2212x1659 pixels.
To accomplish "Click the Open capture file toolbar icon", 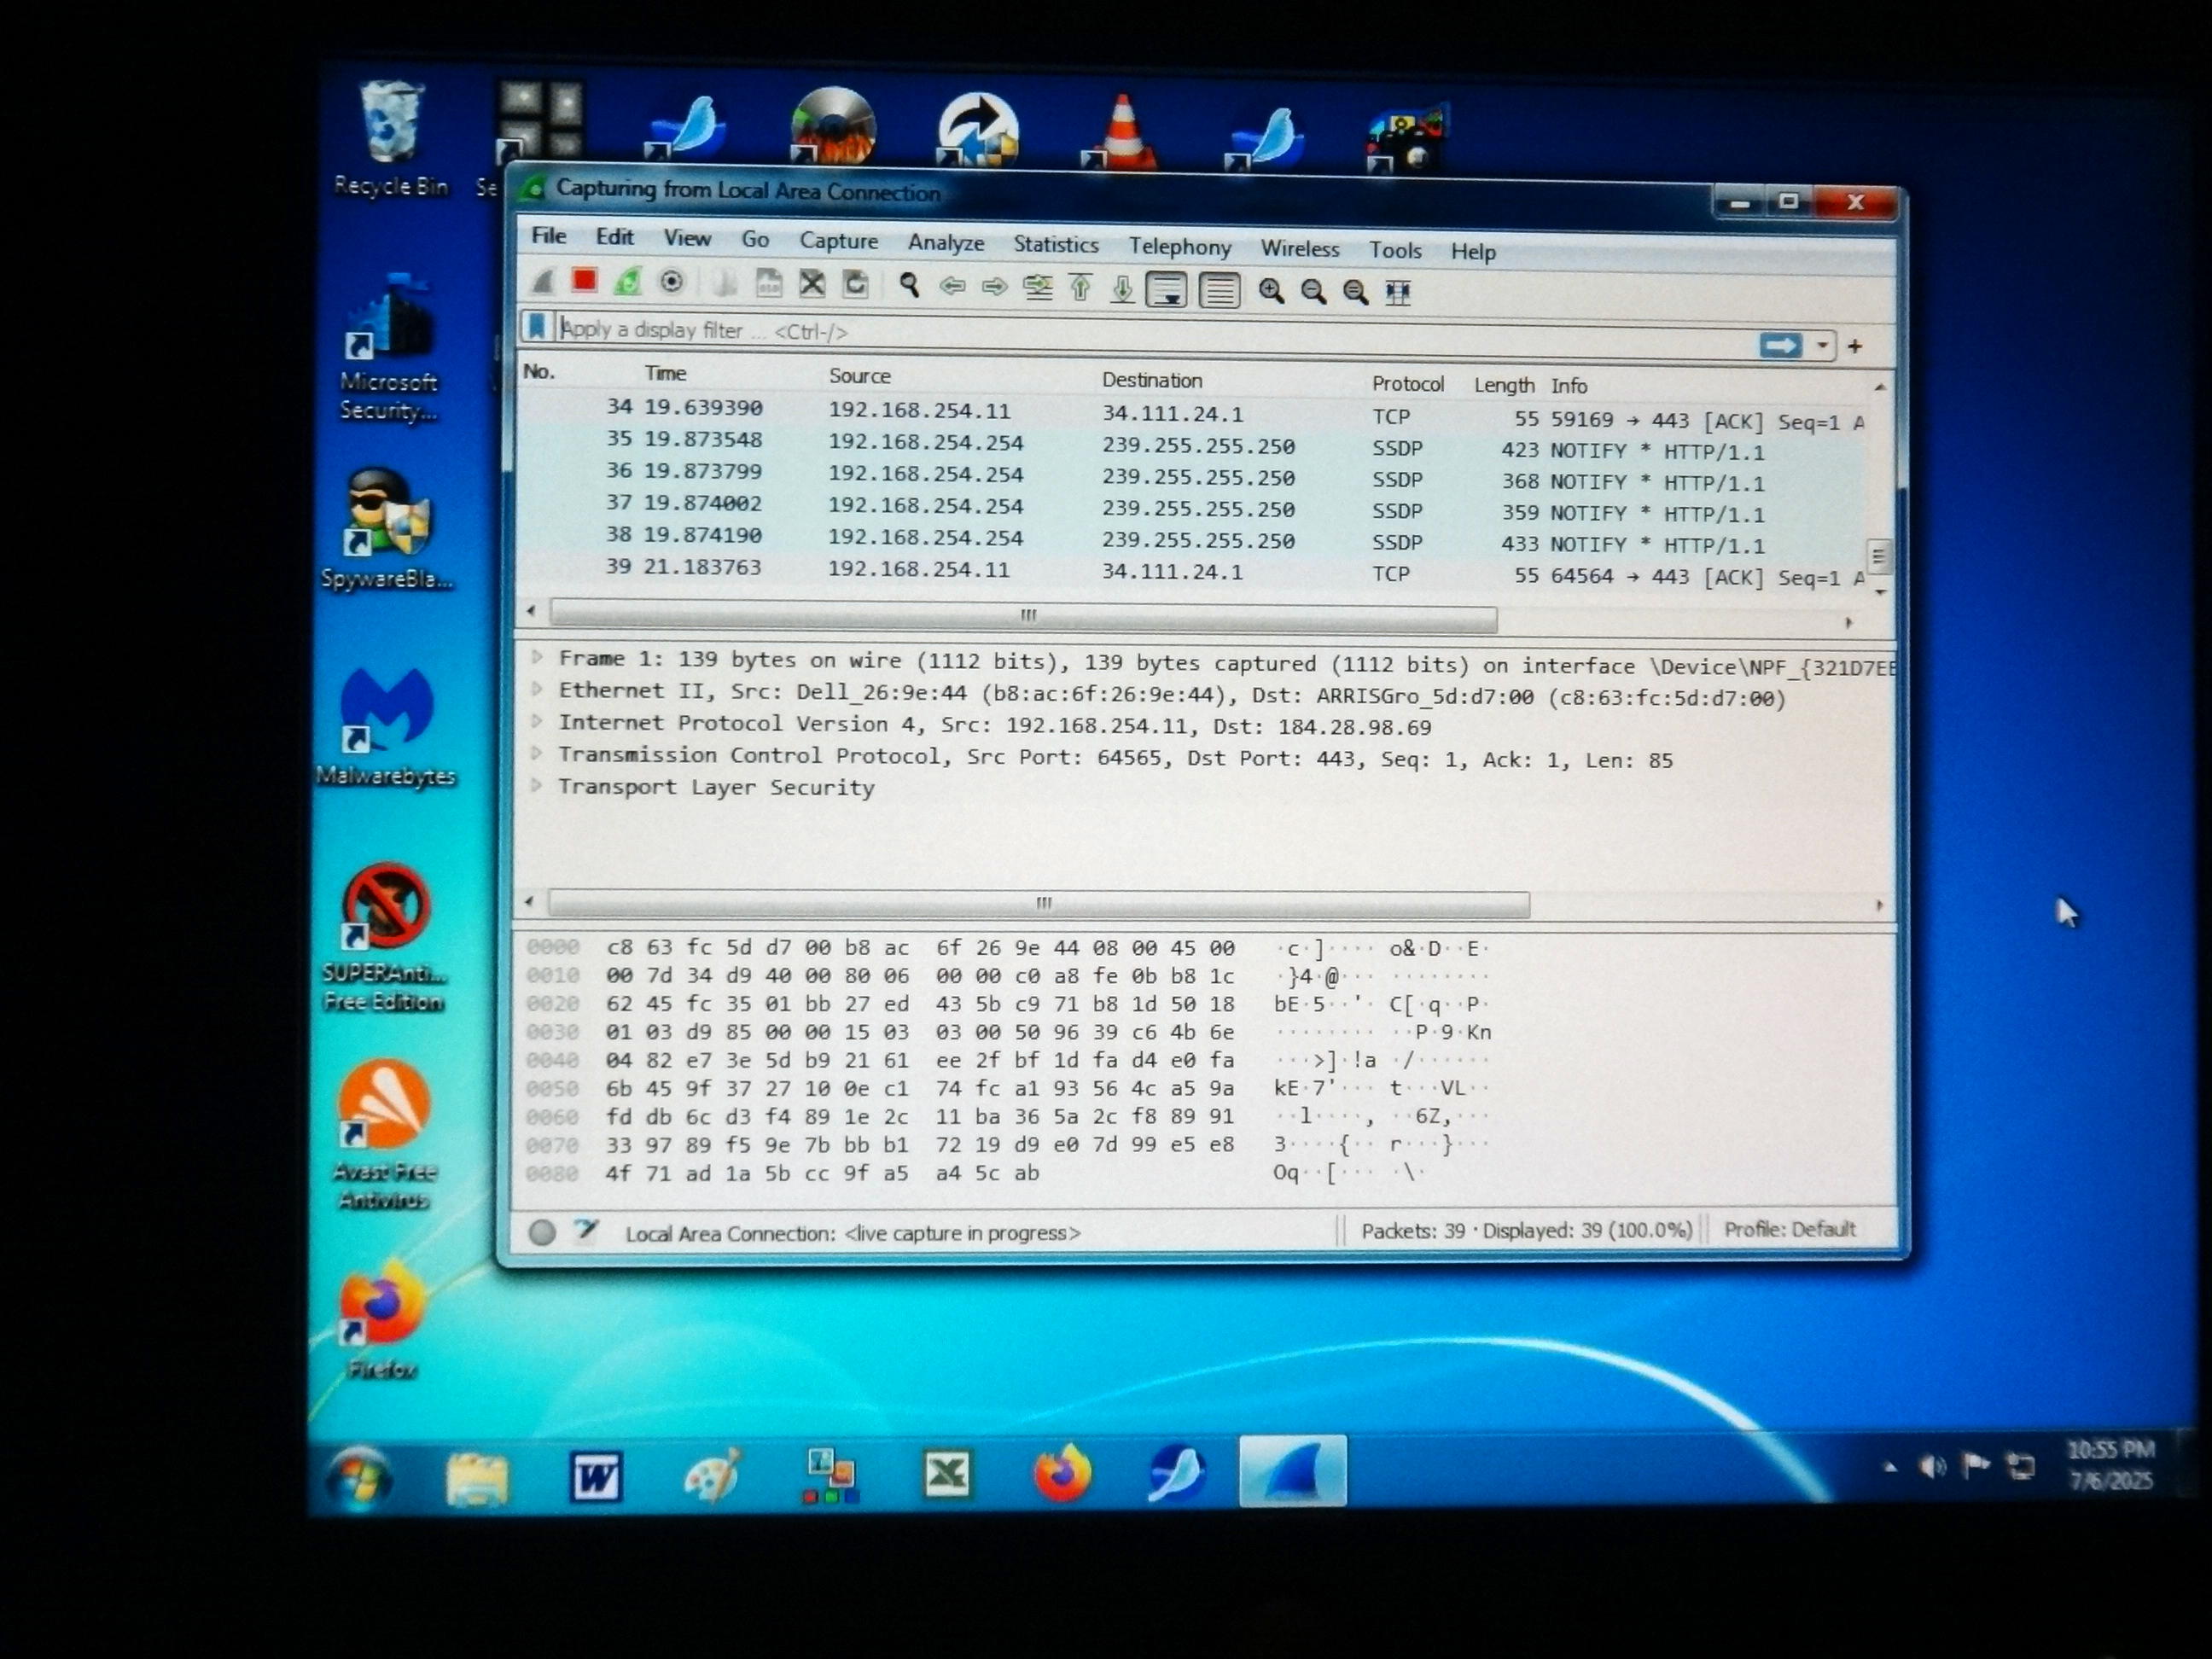I will pos(725,284).
